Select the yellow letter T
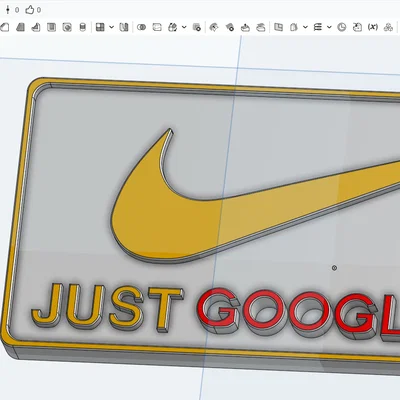 (x=165, y=309)
